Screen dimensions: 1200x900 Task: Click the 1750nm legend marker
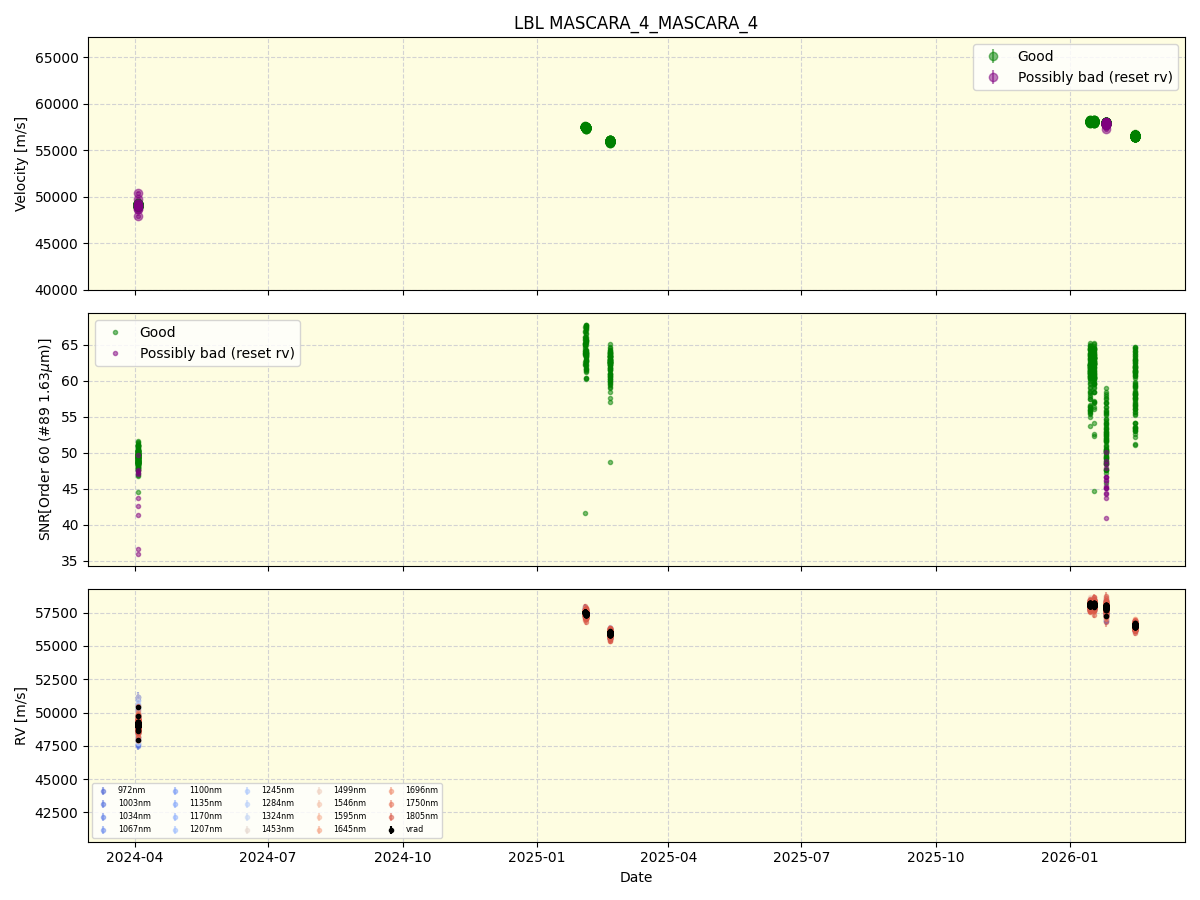tap(391, 804)
